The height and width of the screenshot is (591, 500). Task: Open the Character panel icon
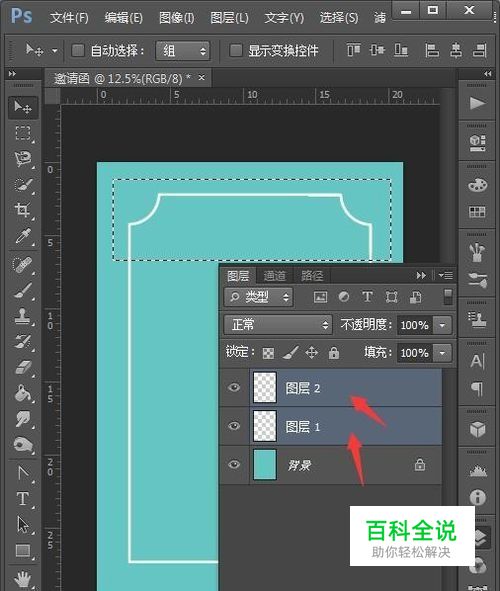pos(477,361)
